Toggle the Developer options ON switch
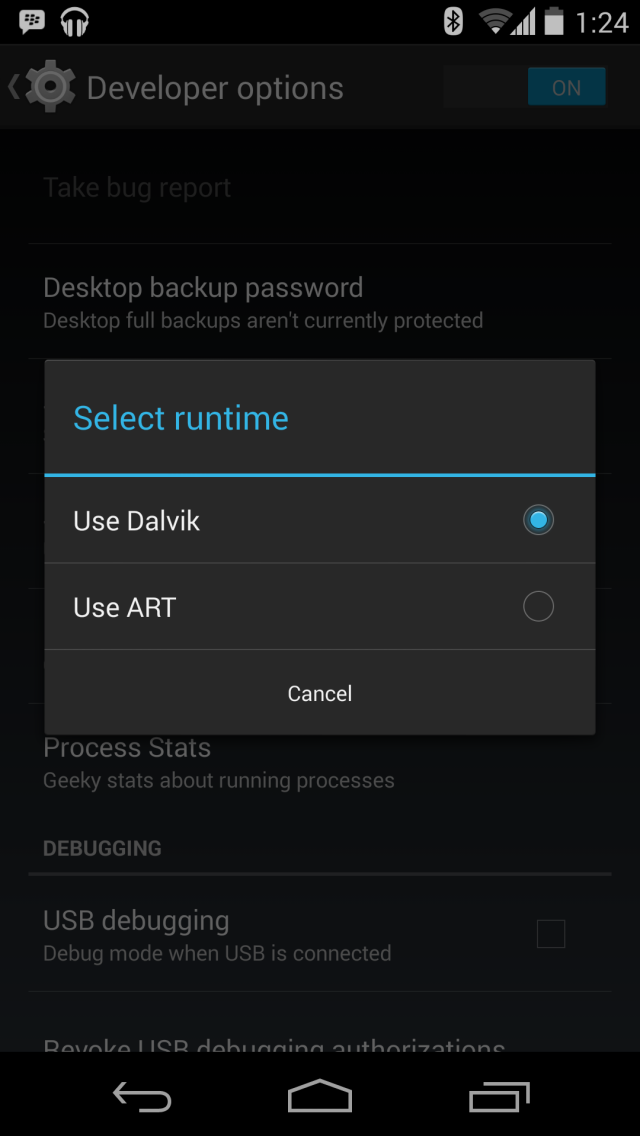Viewport: 640px width, 1136px height. [566, 88]
